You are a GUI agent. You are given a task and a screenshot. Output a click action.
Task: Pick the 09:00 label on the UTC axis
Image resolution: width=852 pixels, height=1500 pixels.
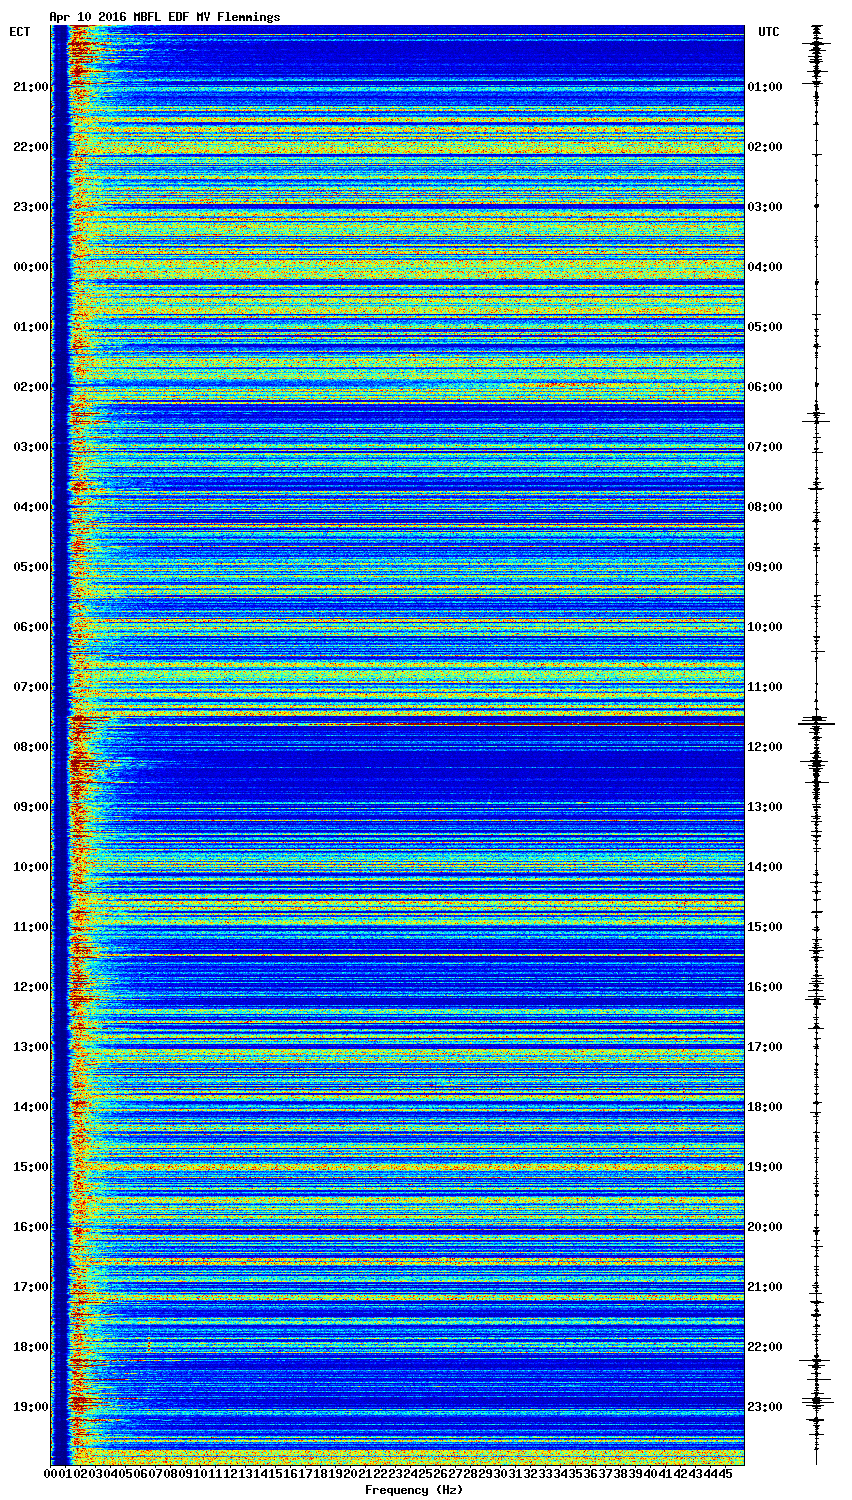[x=765, y=567]
